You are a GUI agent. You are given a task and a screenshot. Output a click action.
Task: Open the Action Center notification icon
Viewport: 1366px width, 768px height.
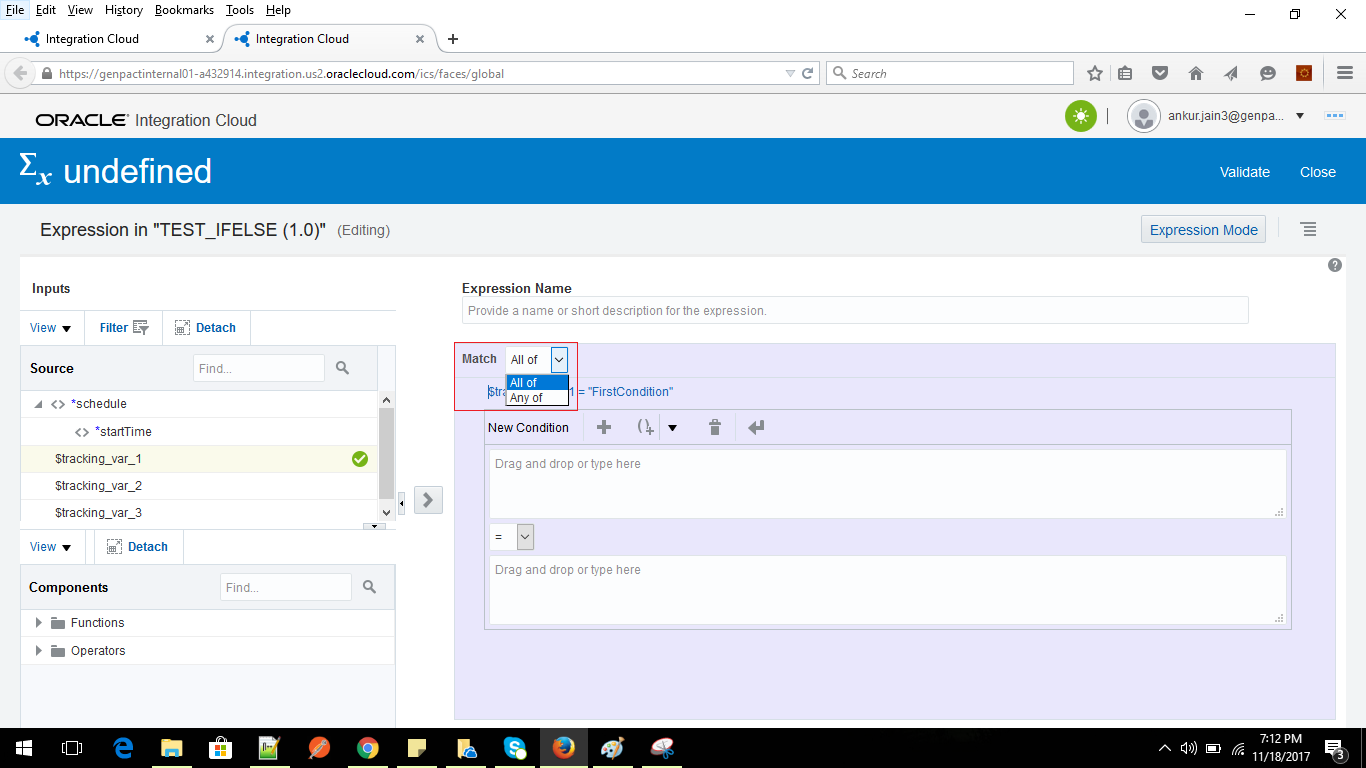(x=1334, y=748)
